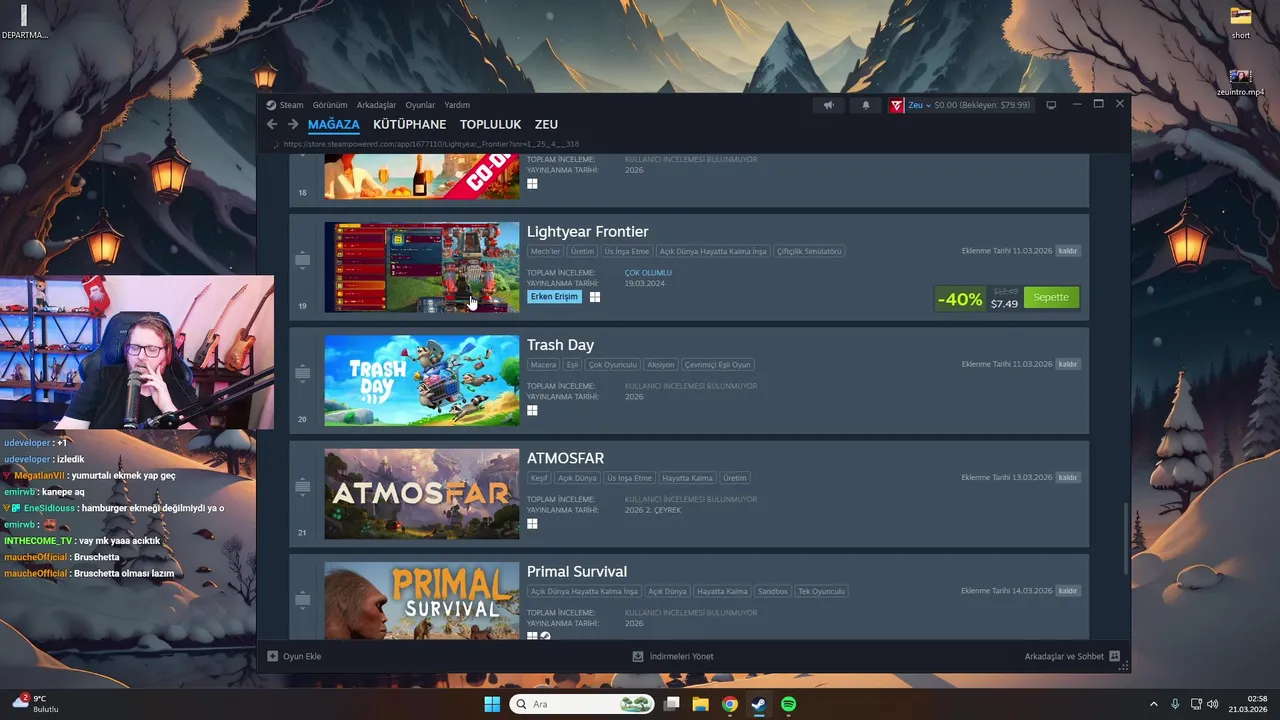Open the volume control in system tray
The image size is (1280, 720).
tap(1213, 704)
